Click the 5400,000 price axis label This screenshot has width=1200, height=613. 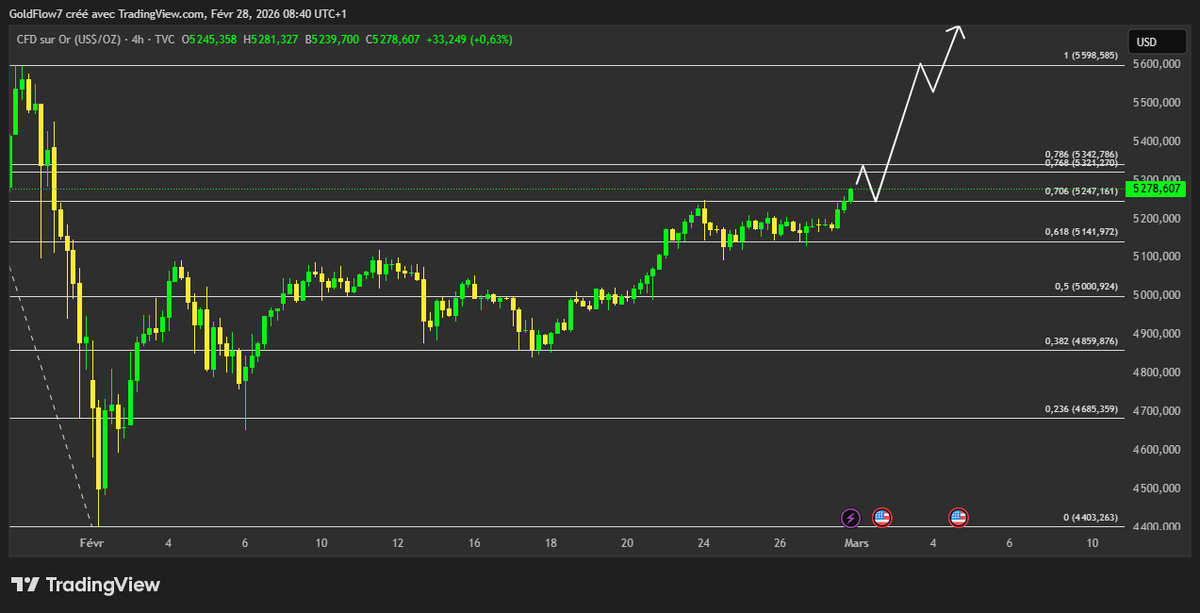pyautogui.click(x=1155, y=141)
